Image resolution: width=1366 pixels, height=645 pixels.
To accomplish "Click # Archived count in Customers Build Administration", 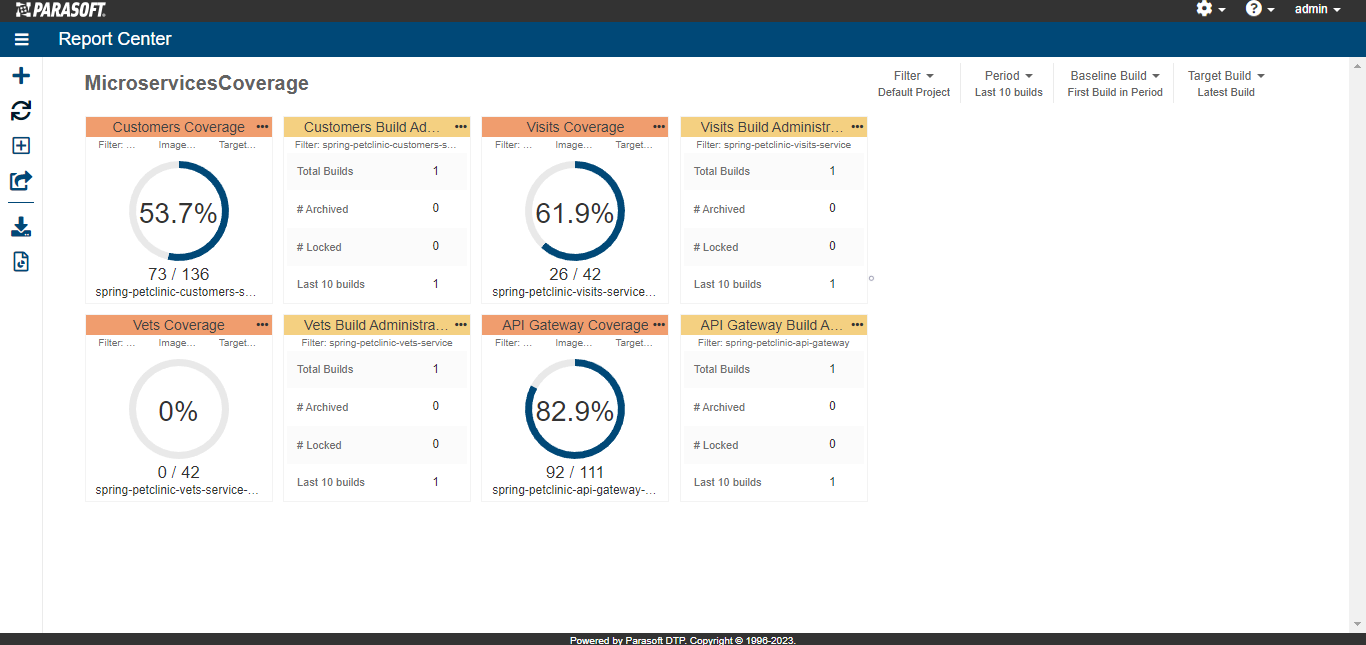I will point(436,208).
